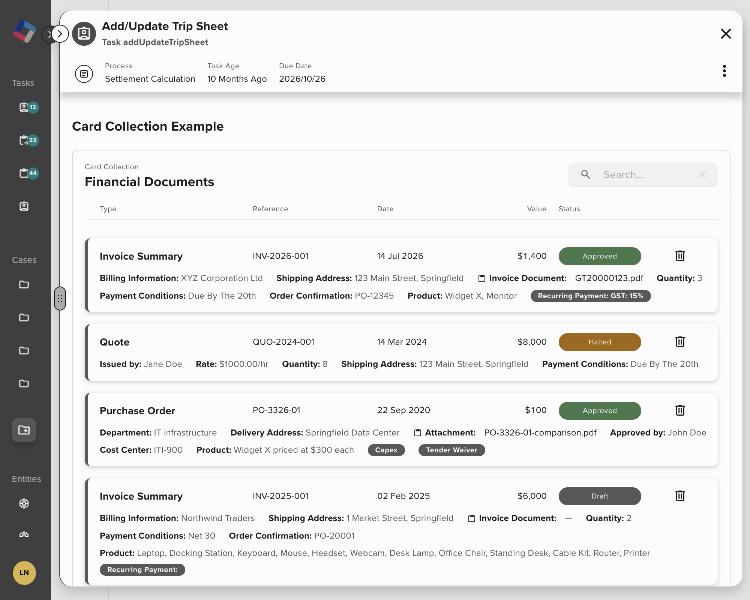Viewport: 750px width, 600px height.
Task: Click the Quote card title
Action: (114, 342)
